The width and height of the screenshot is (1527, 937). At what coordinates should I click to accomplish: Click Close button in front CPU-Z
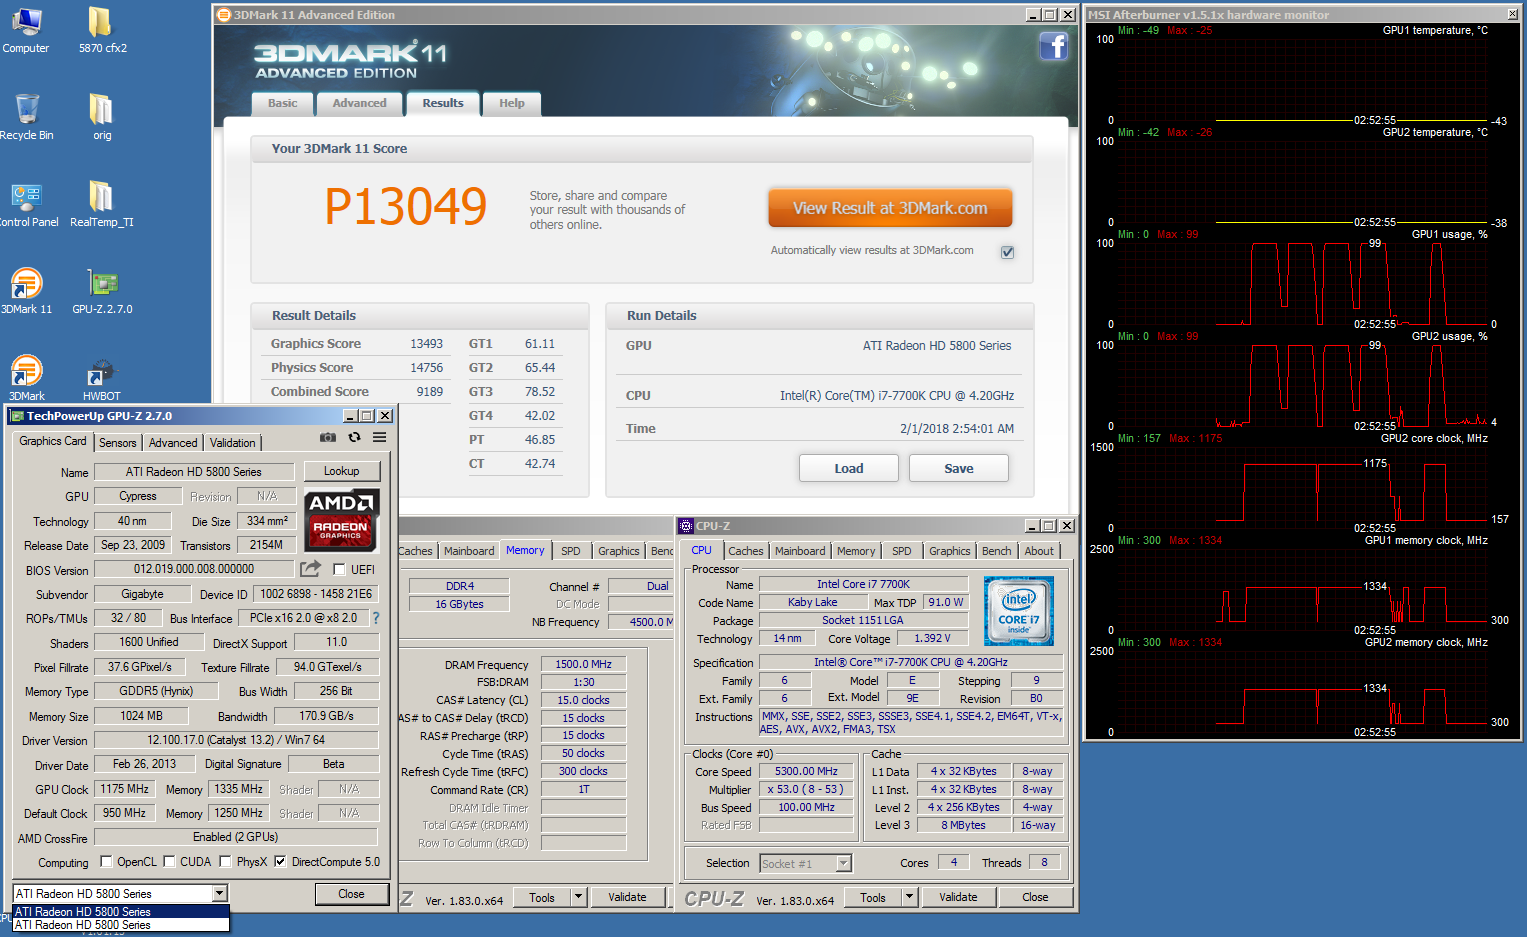1035,897
